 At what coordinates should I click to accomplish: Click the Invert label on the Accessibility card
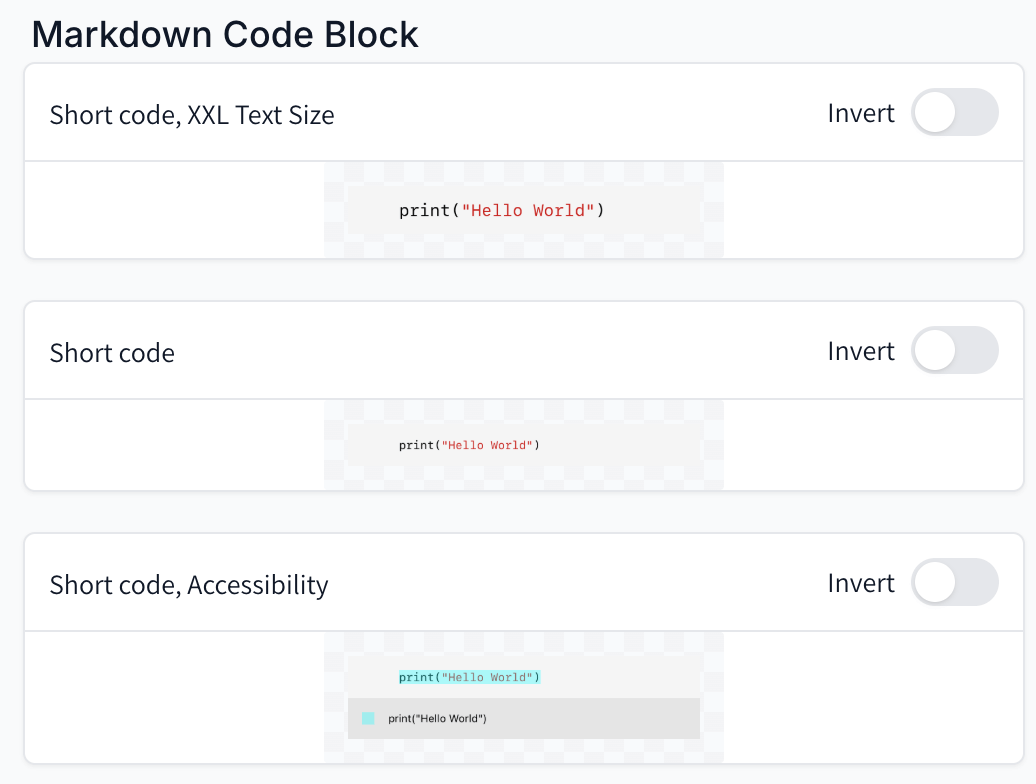coord(861,583)
